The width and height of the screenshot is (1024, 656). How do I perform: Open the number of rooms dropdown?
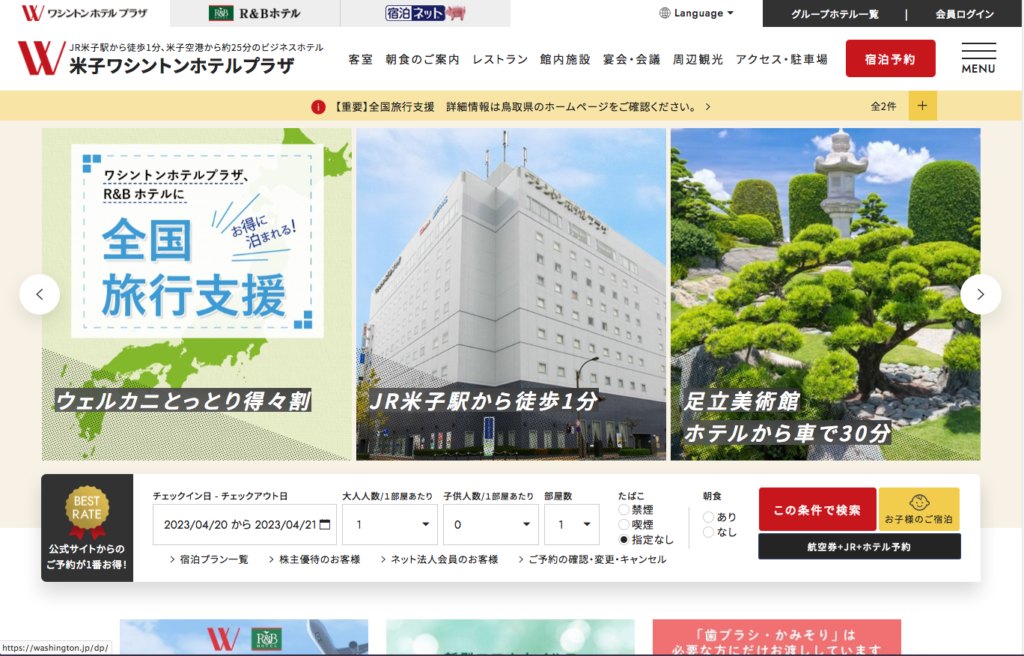point(572,524)
